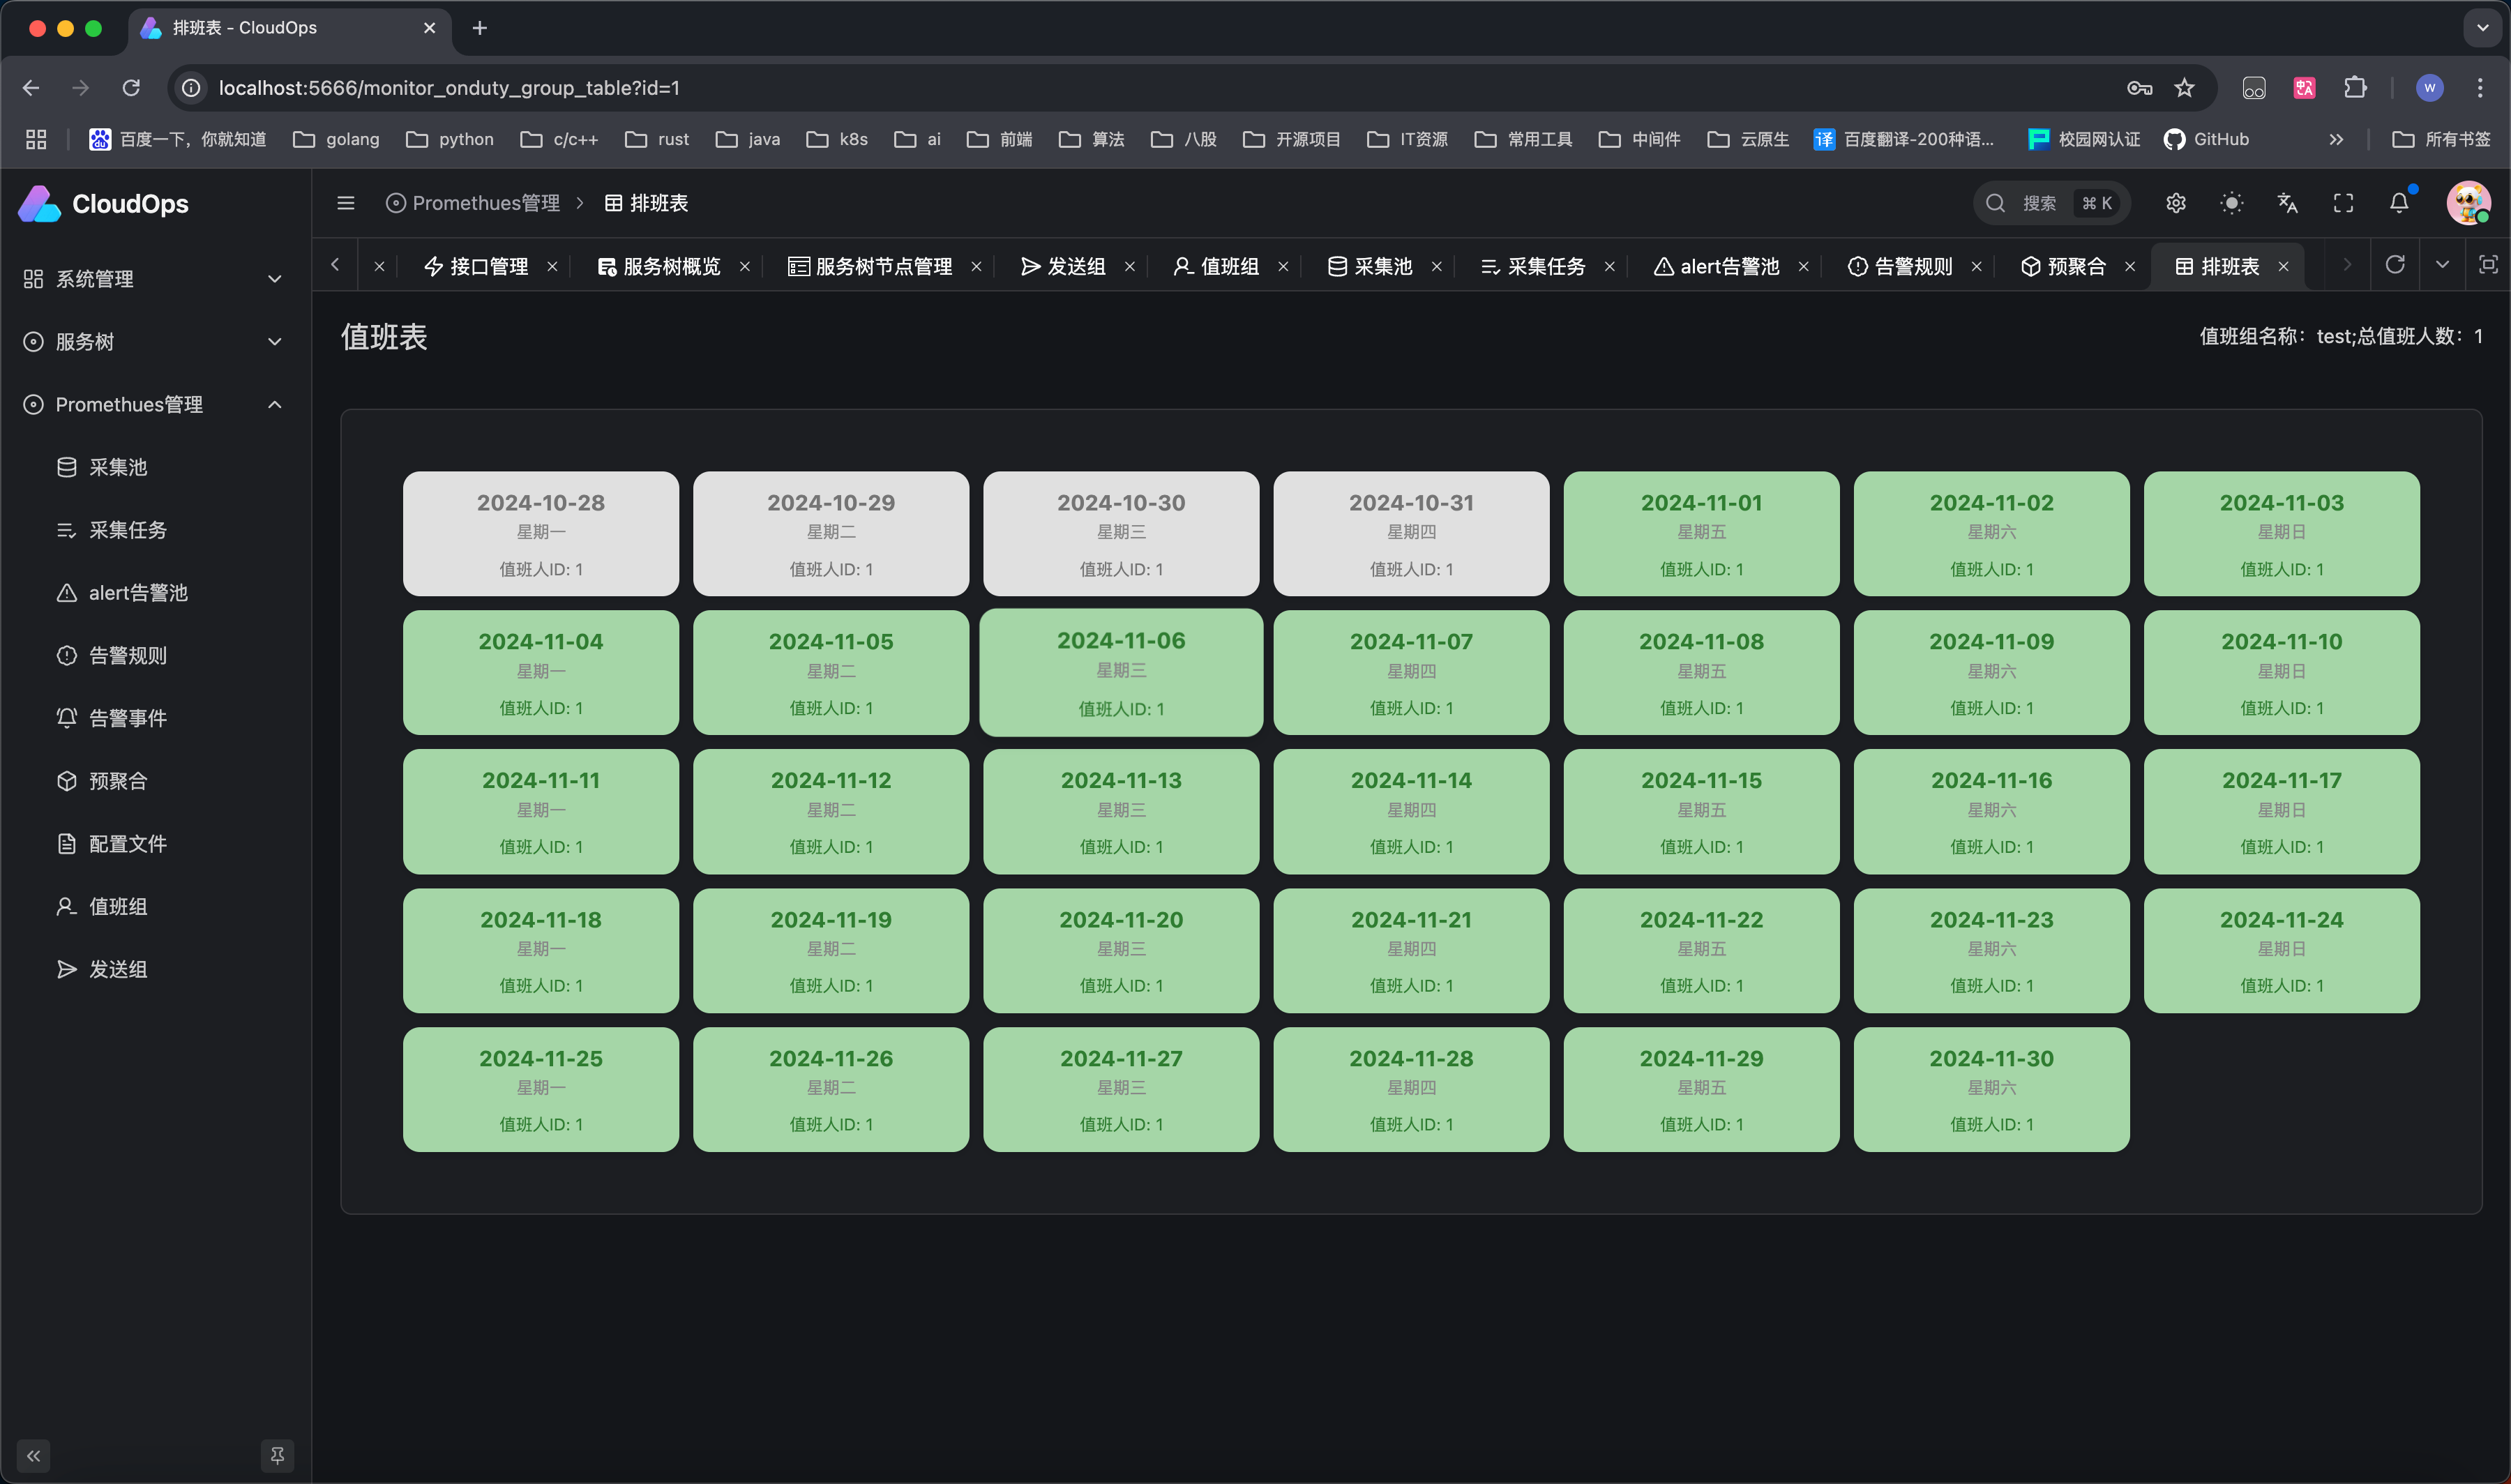Open the user avatar menu
Image resolution: width=2511 pixels, height=1484 pixels.
[2468, 203]
